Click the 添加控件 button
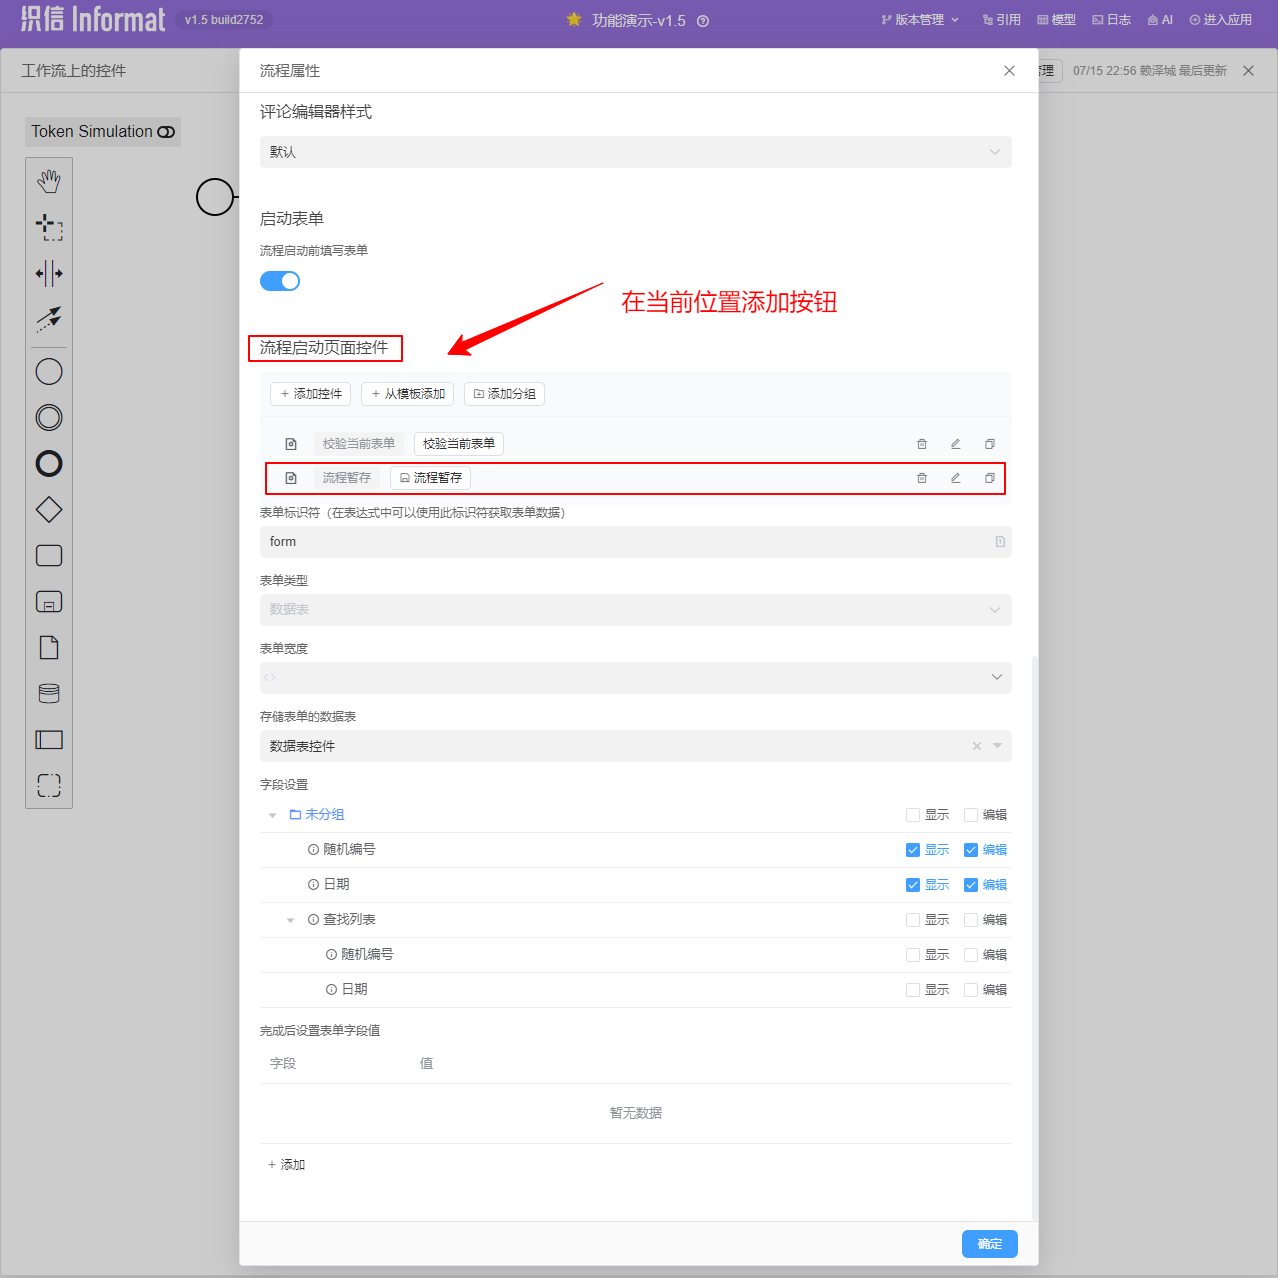The height and width of the screenshot is (1278, 1278). click(x=310, y=394)
